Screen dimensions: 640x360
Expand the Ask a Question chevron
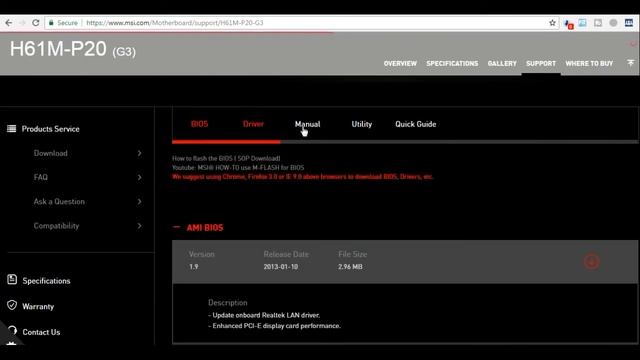pos(140,202)
